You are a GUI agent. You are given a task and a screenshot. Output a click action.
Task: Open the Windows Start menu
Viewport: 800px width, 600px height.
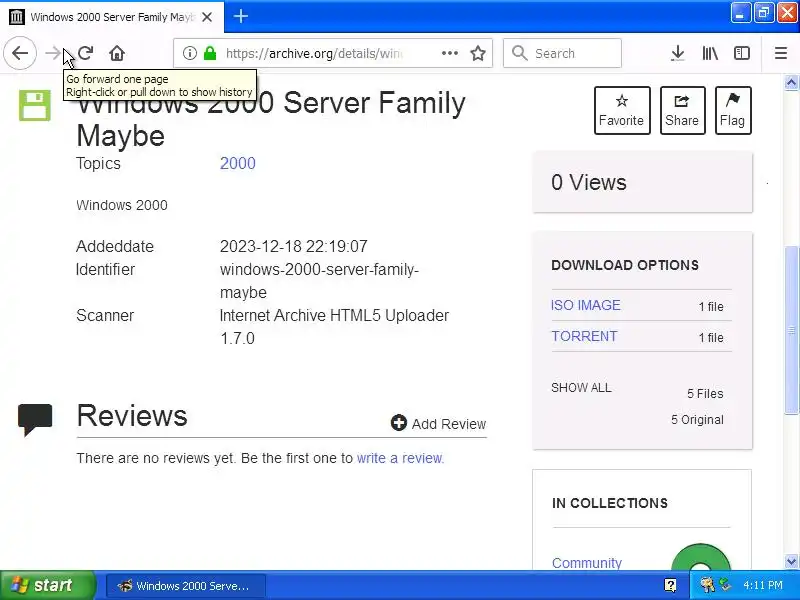coord(48,585)
